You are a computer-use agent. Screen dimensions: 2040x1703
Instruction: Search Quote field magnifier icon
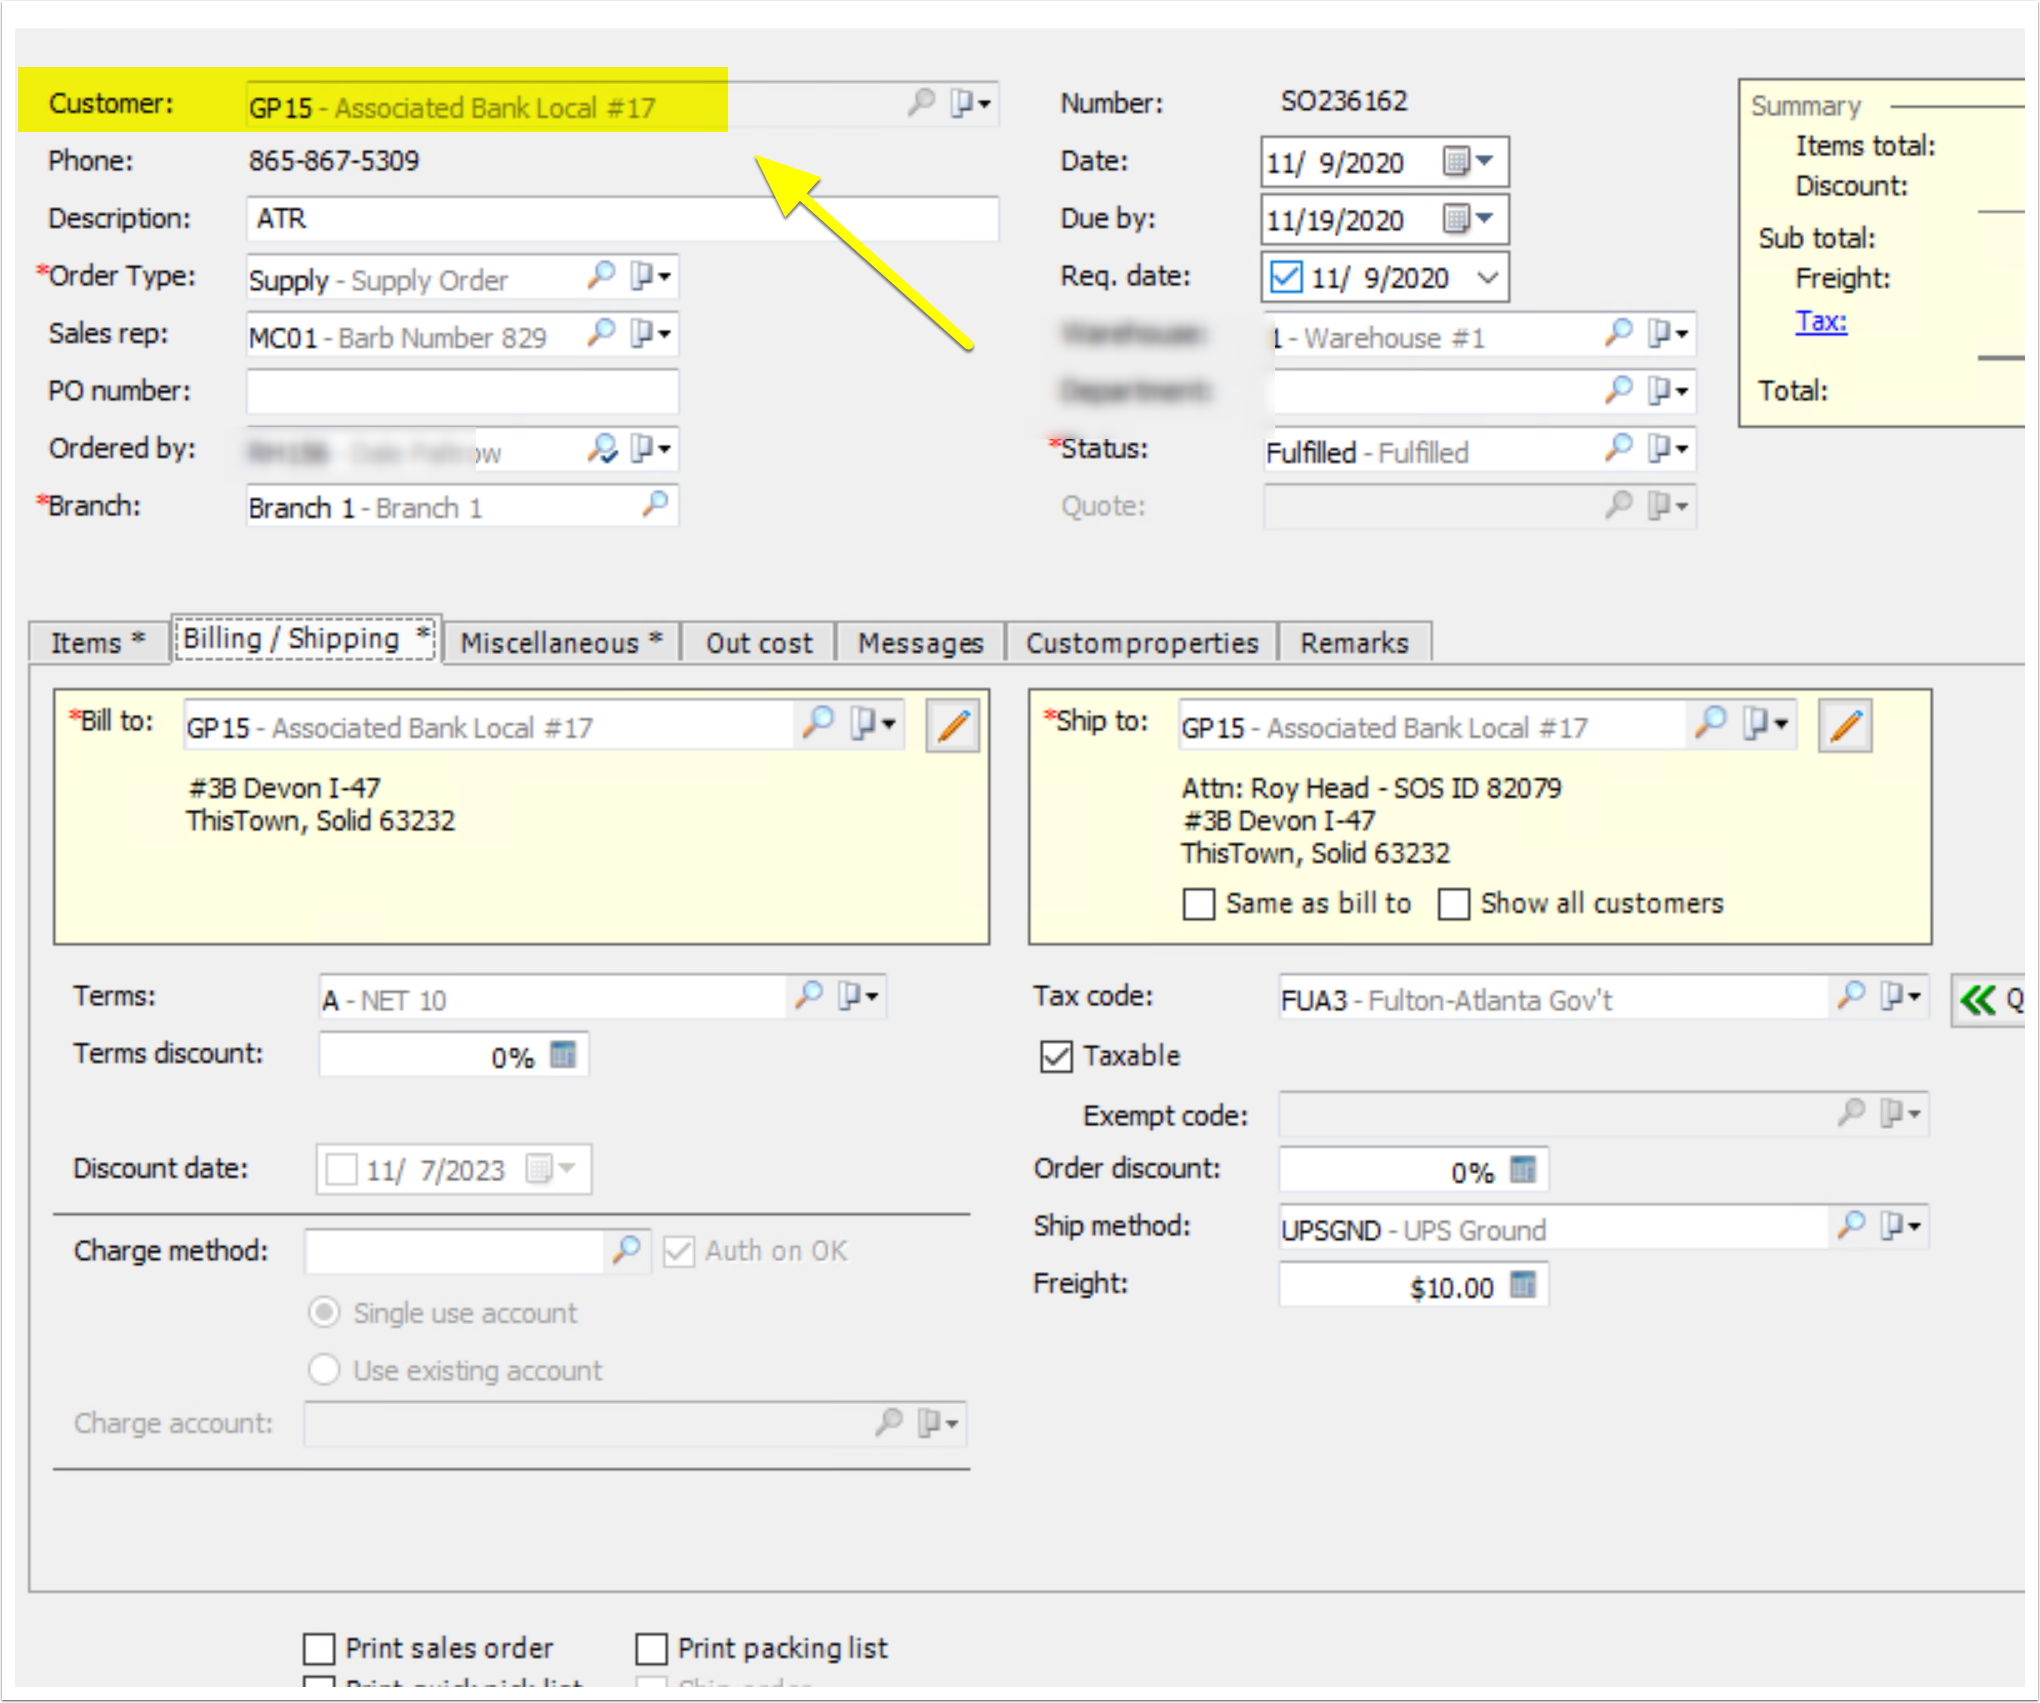click(x=1618, y=504)
